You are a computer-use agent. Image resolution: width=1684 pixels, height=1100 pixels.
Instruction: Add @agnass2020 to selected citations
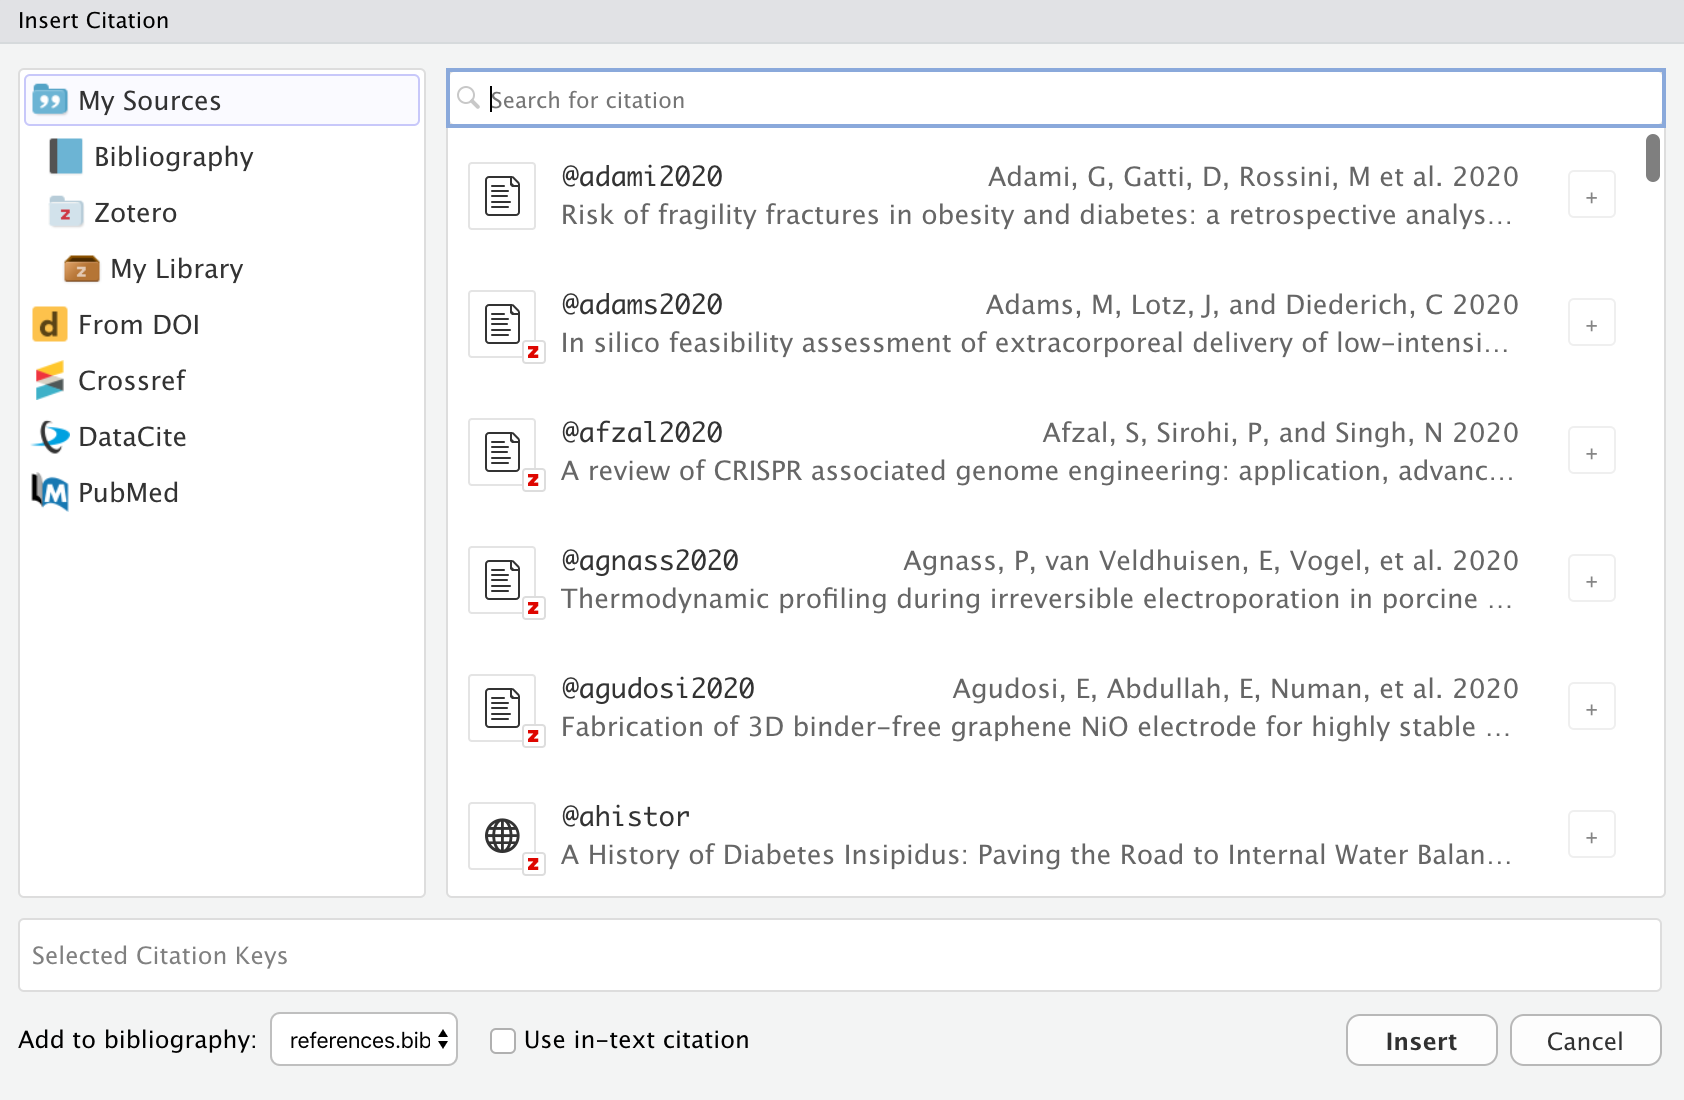1590,578
